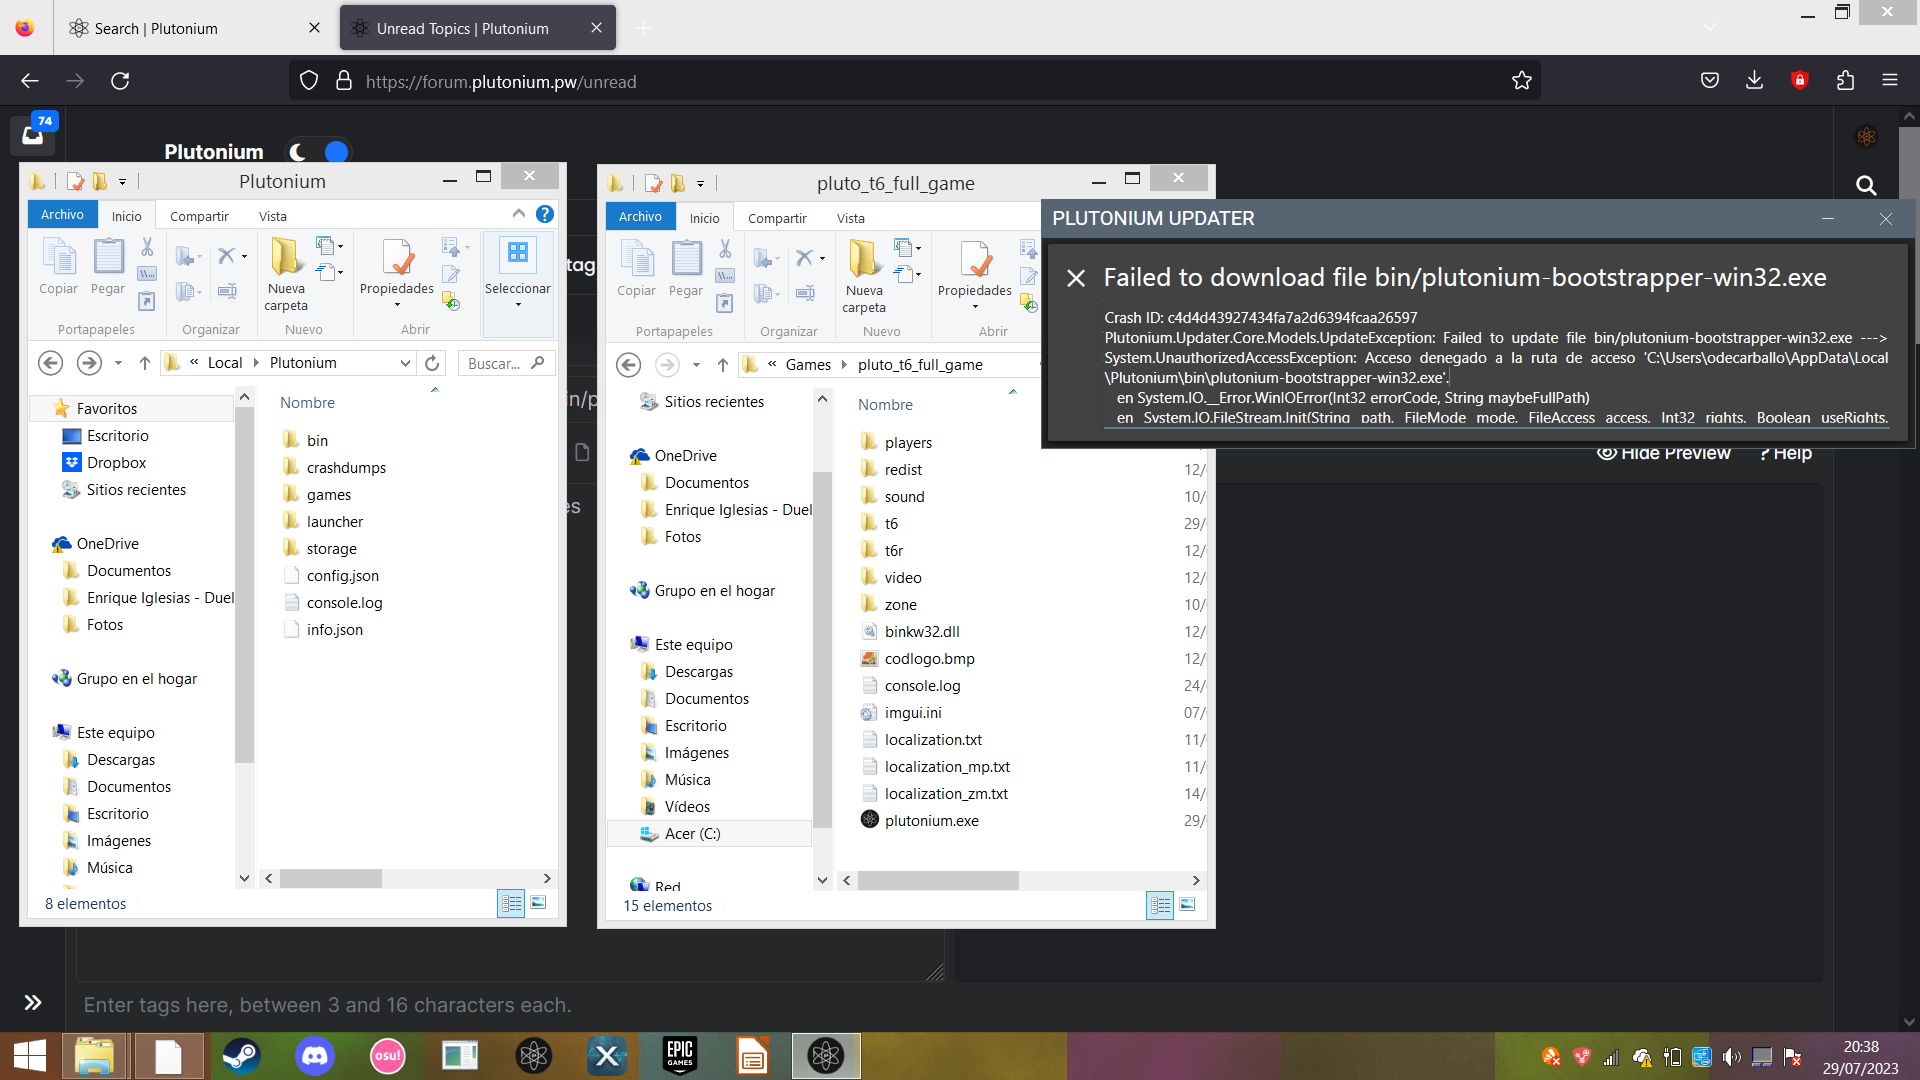Open recent locations dropdown in Plutonium window
This screenshot has width=1920, height=1080.
click(118, 363)
